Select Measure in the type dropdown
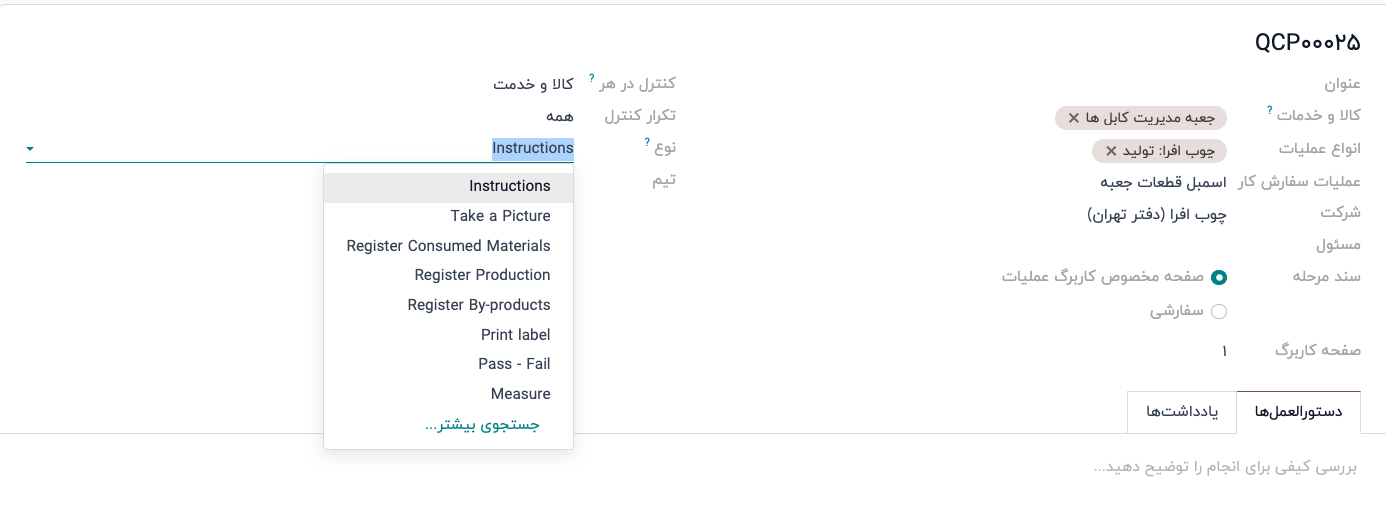Image resolution: width=1386 pixels, height=525 pixels. (x=520, y=394)
